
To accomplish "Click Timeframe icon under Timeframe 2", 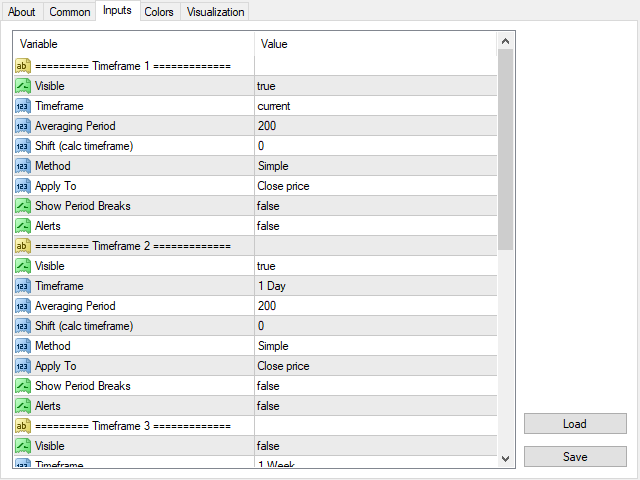I will (23, 286).
